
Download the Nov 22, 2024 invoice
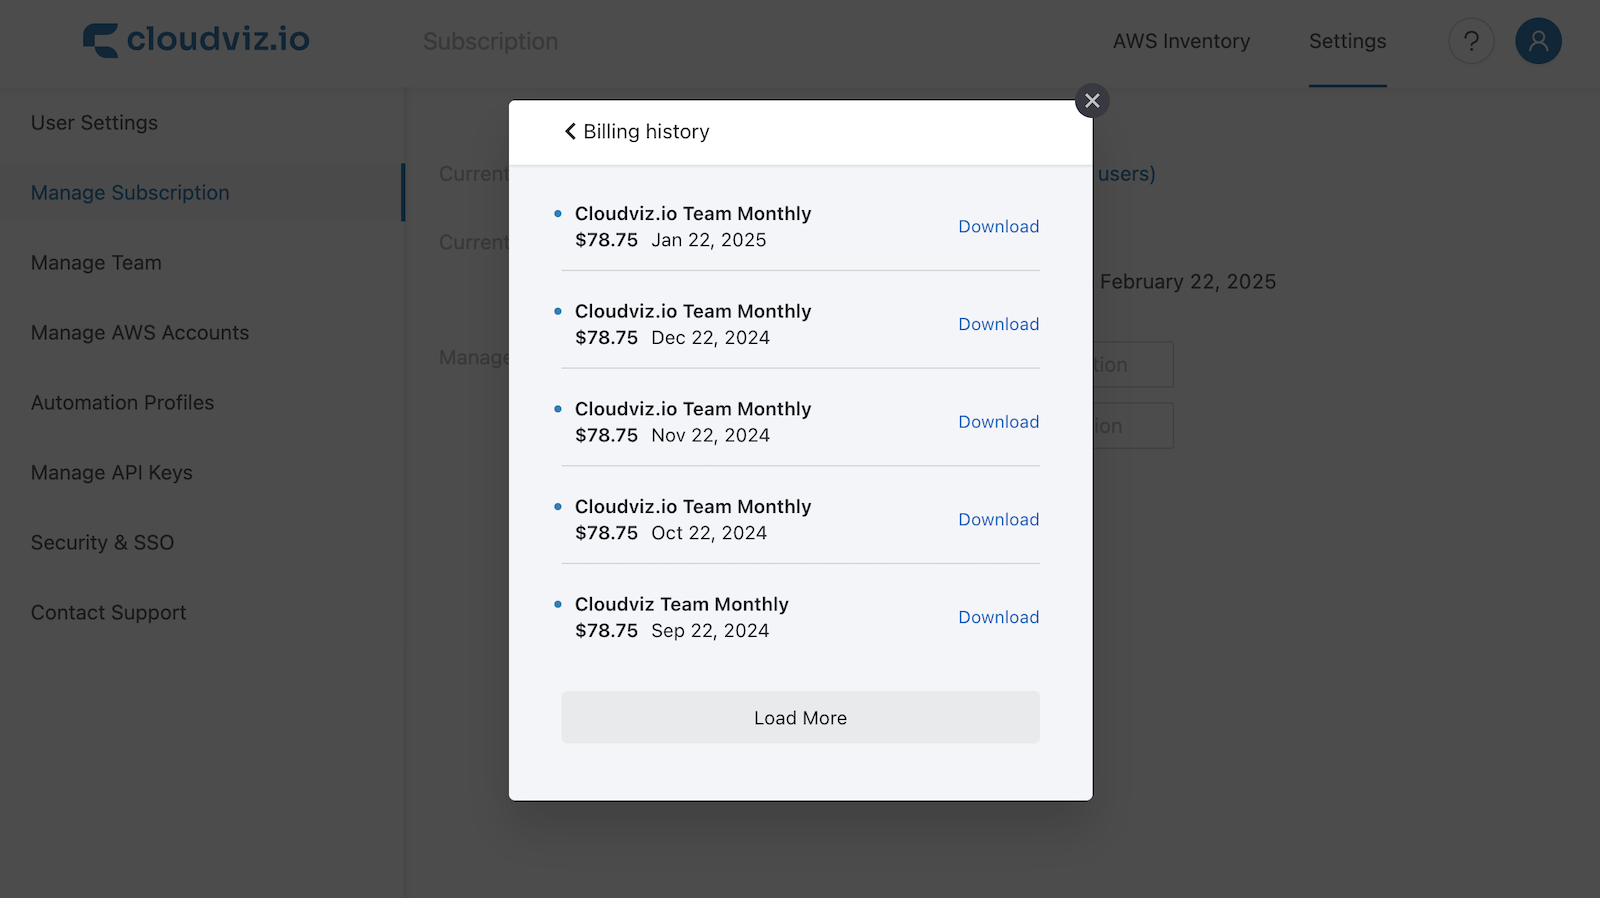(998, 422)
